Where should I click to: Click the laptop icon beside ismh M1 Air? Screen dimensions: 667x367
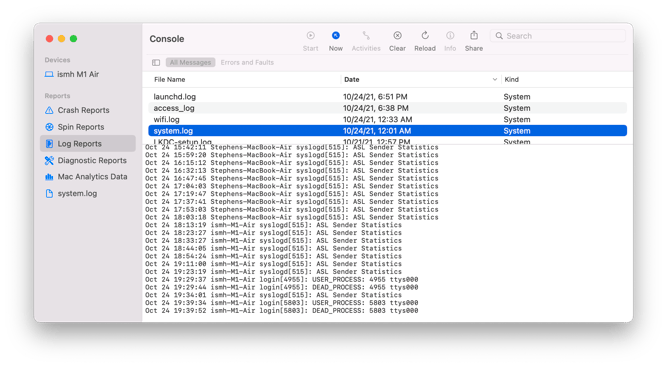pos(49,74)
